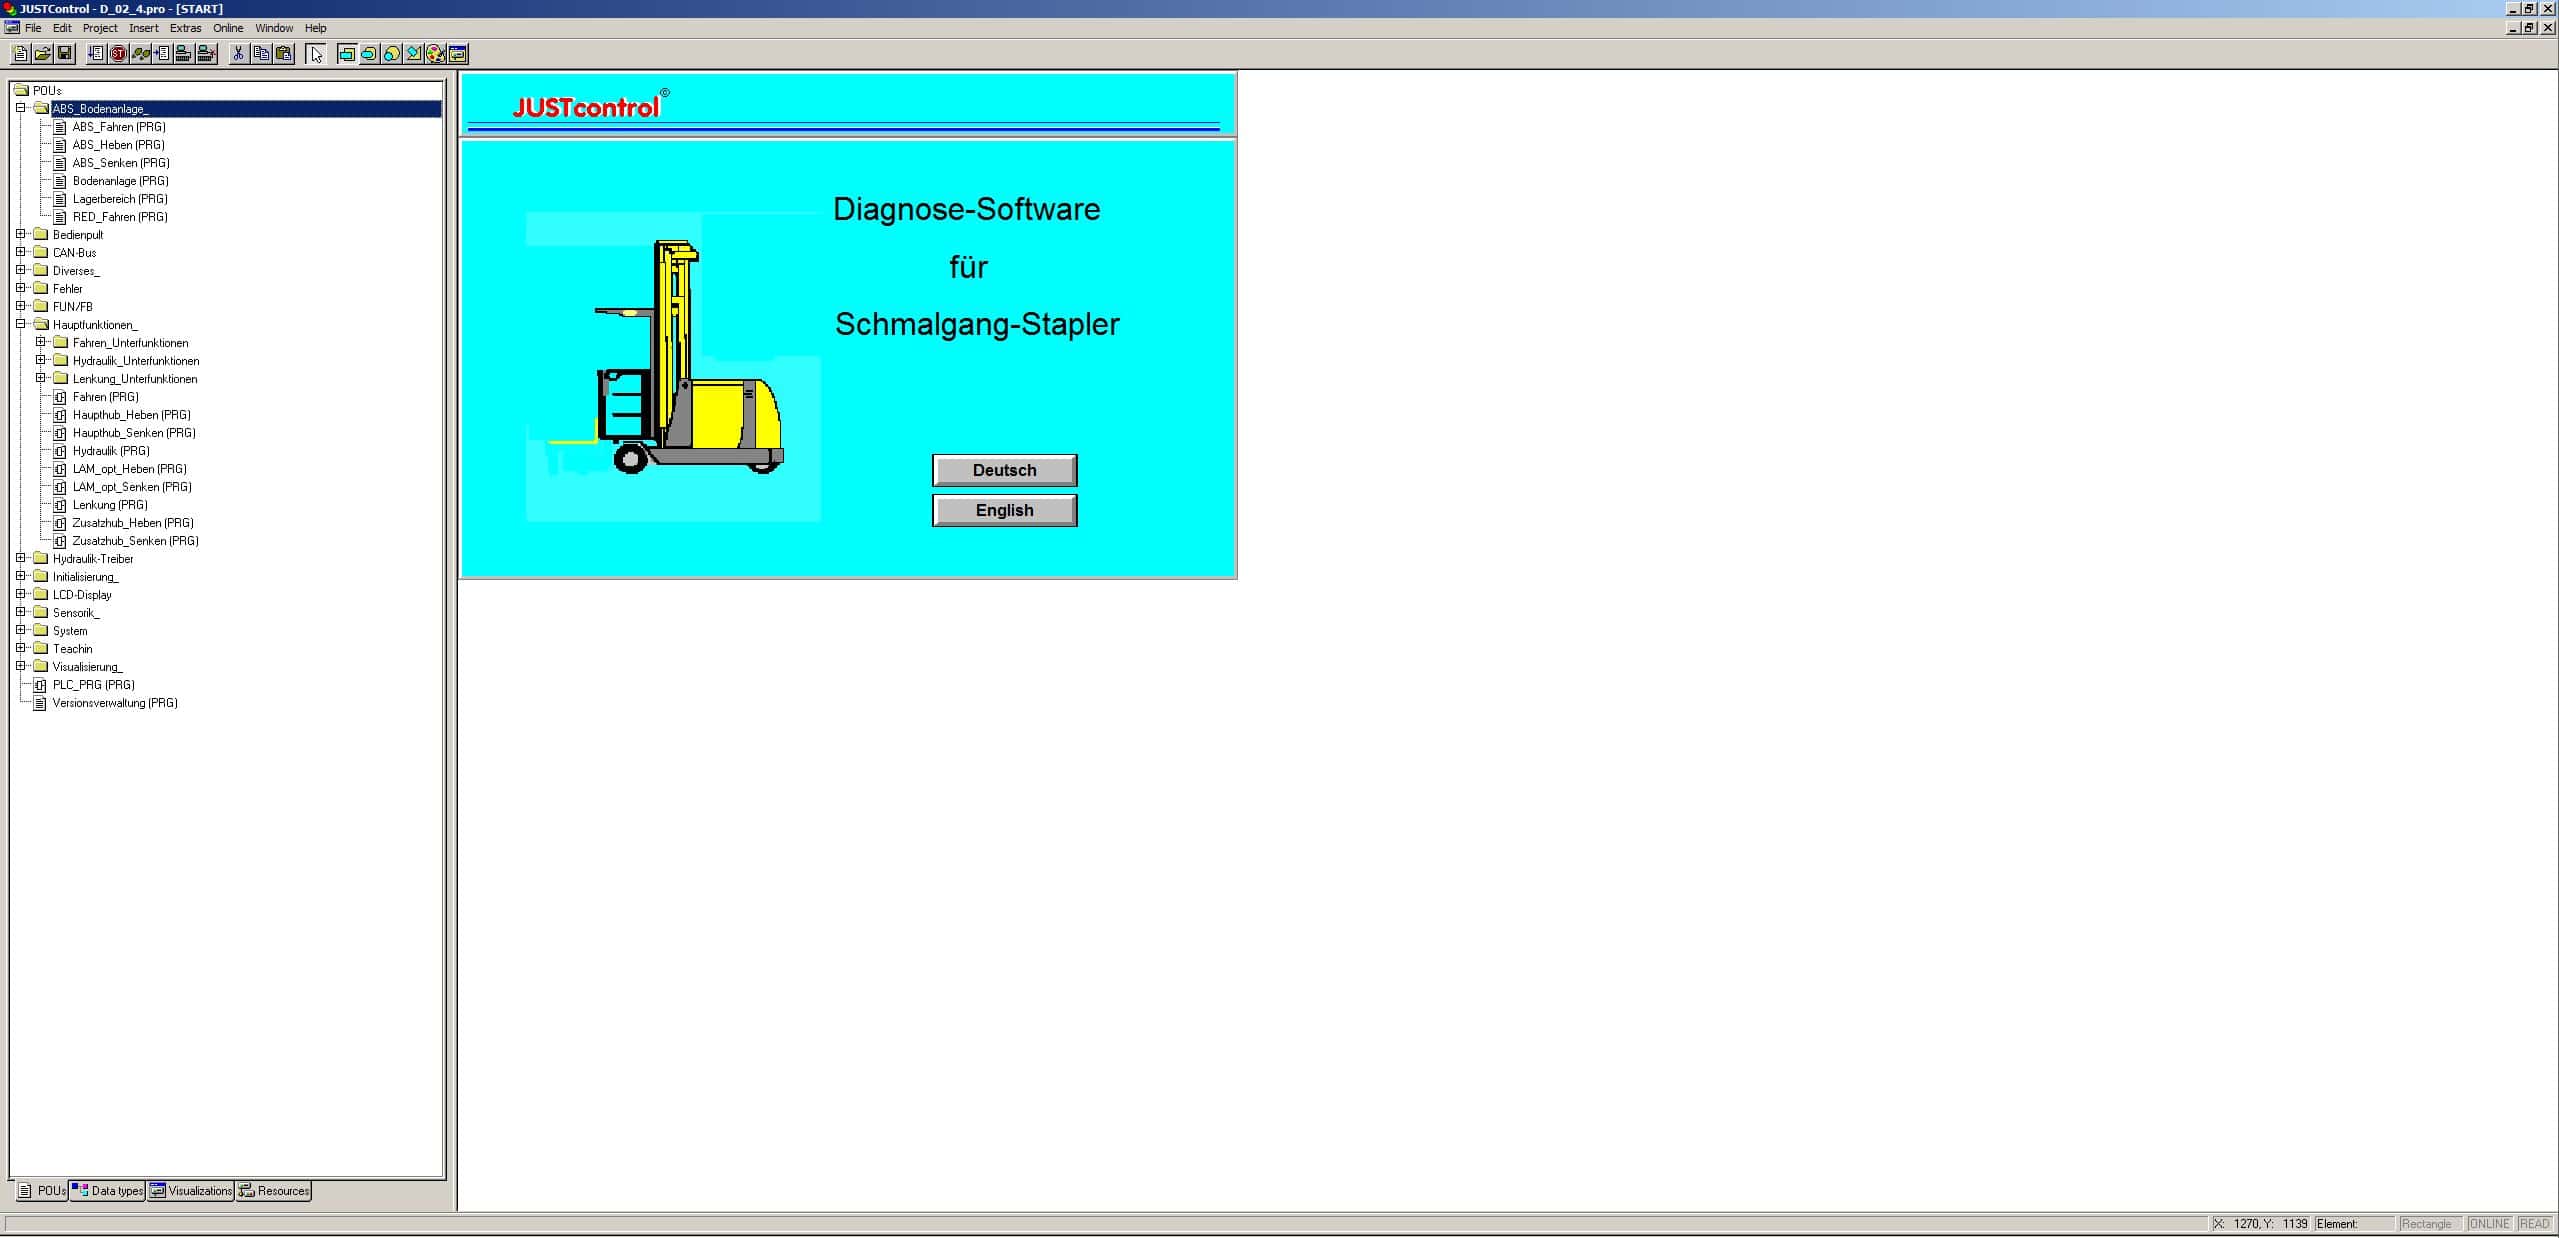Select the Visualization element tool
Viewport: 2559px width, 1238px height.
[458, 54]
